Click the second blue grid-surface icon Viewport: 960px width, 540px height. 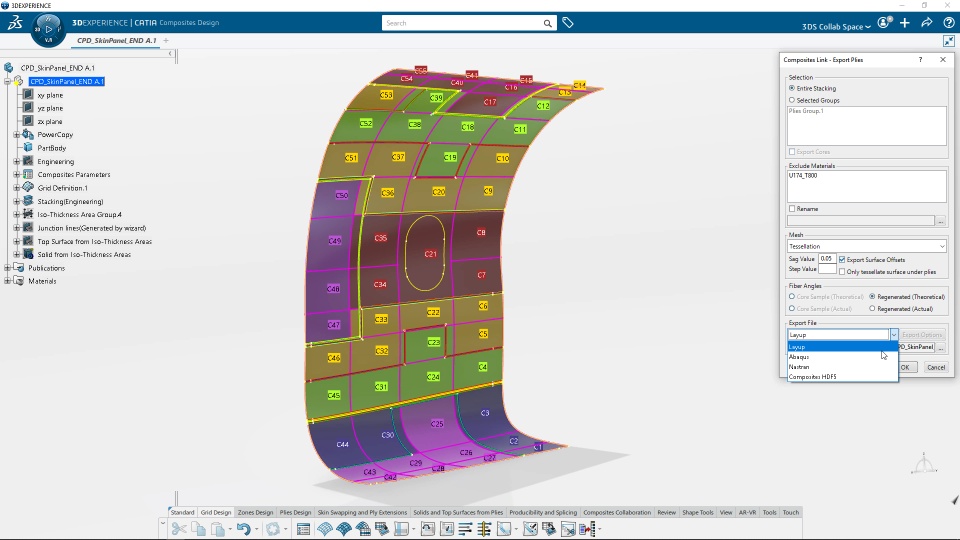344,529
